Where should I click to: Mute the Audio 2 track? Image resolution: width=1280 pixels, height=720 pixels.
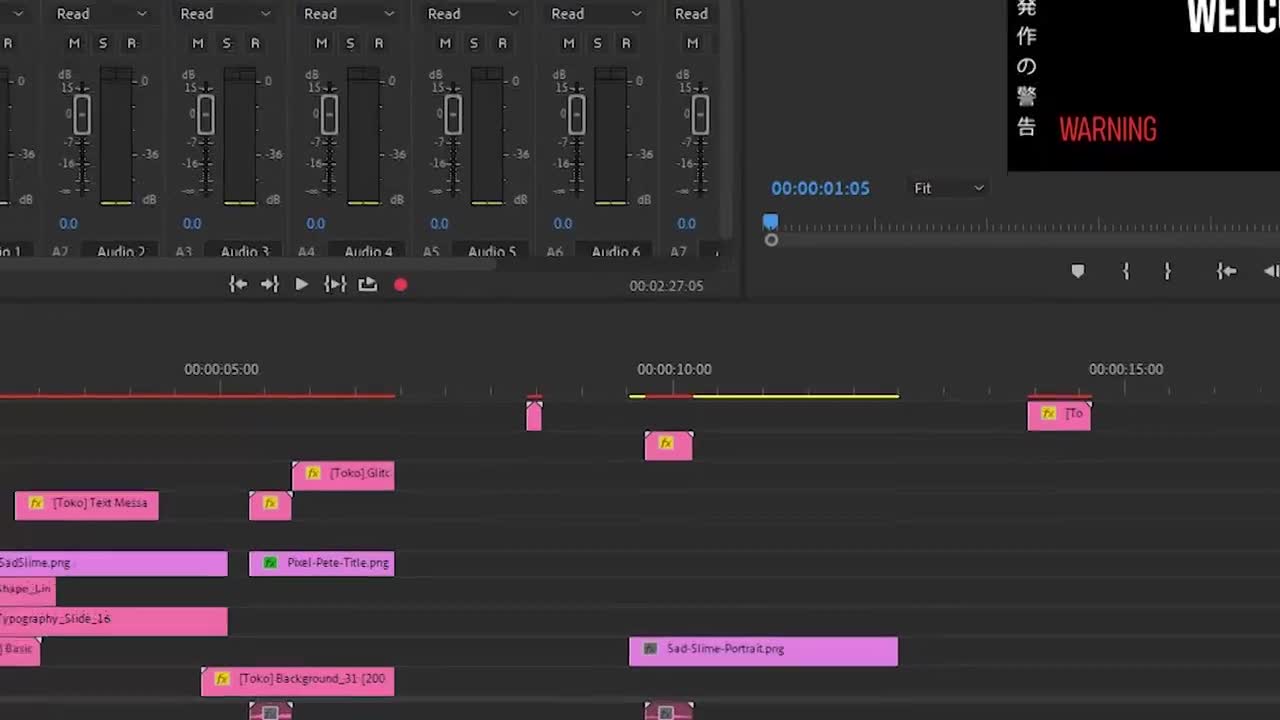[x=74, y=43]
